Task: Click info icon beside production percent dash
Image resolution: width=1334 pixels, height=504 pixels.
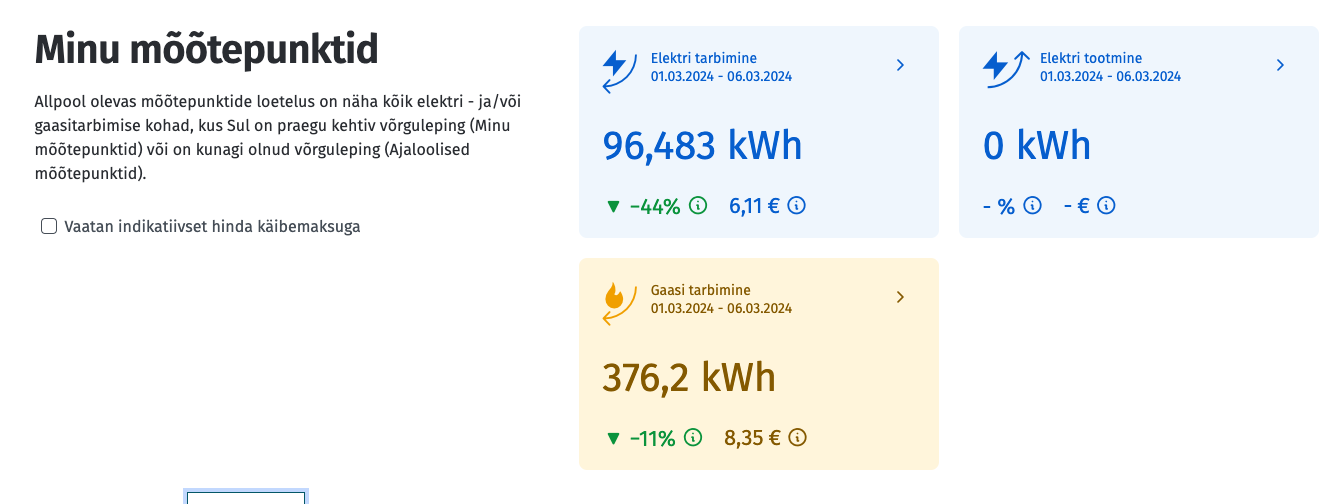Action: 1033,205
